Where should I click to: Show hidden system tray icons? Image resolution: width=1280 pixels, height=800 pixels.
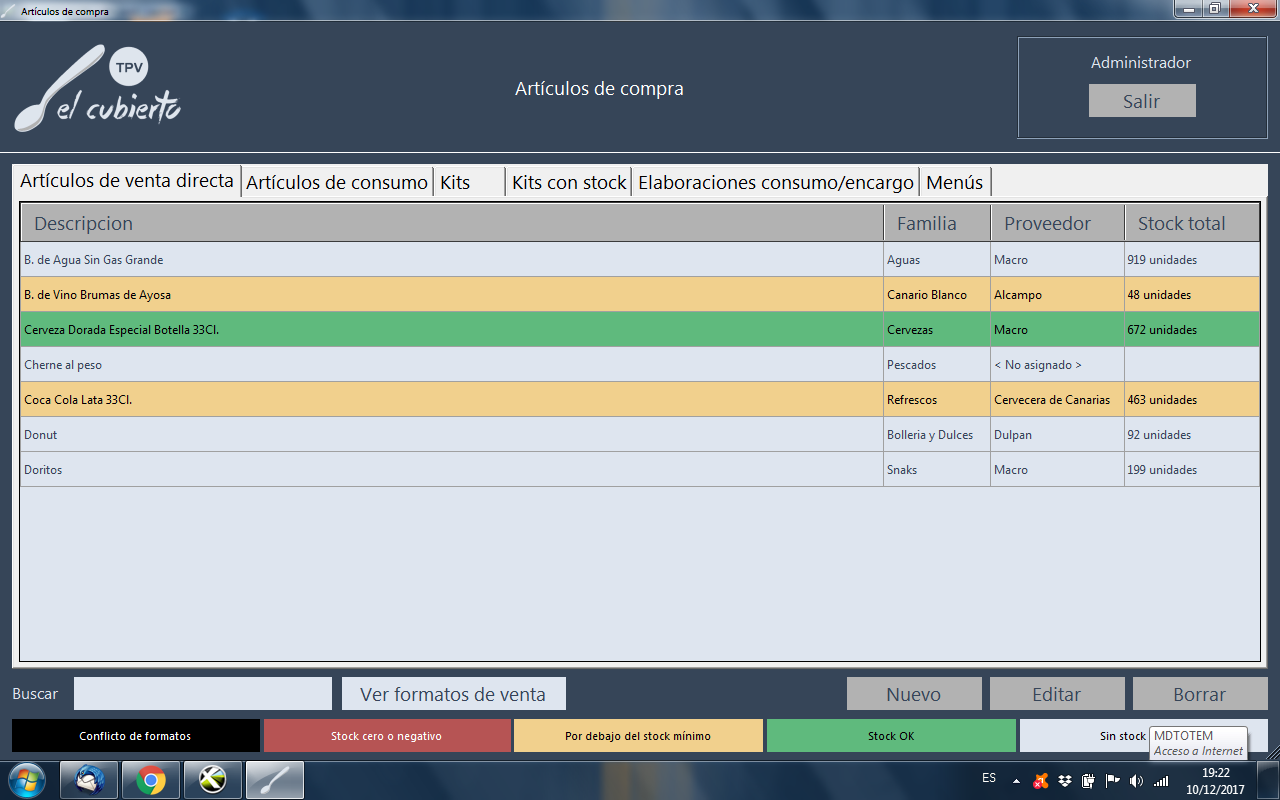coord(1017,780)
